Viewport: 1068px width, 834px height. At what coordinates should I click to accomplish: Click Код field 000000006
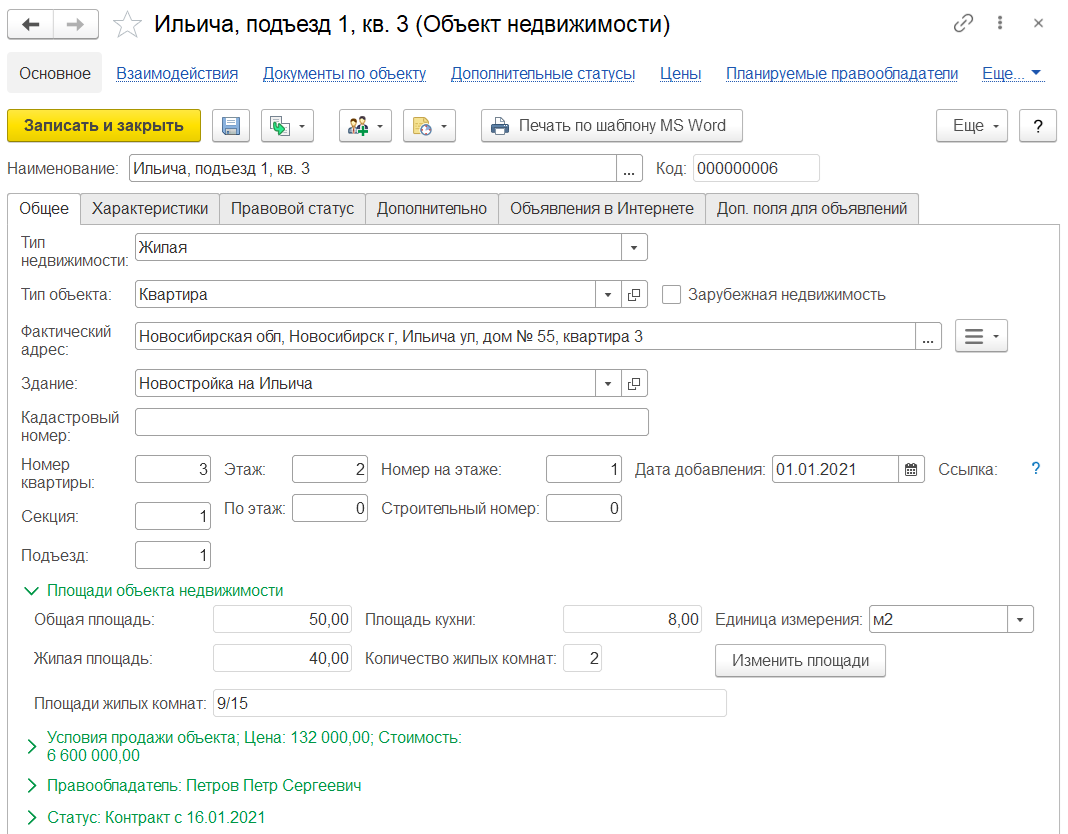[756, 168]
